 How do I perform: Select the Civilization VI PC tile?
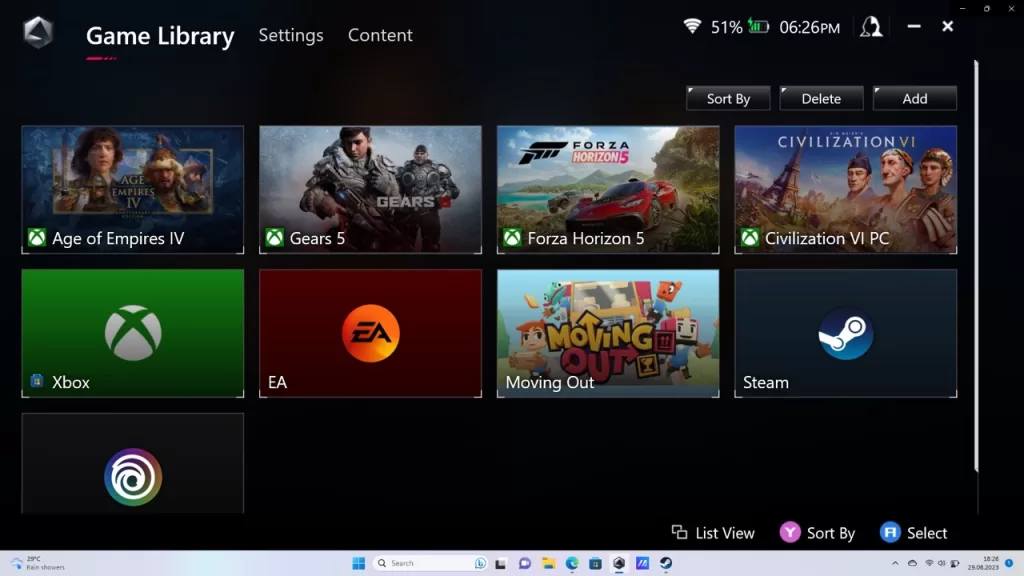coord(846,189)
